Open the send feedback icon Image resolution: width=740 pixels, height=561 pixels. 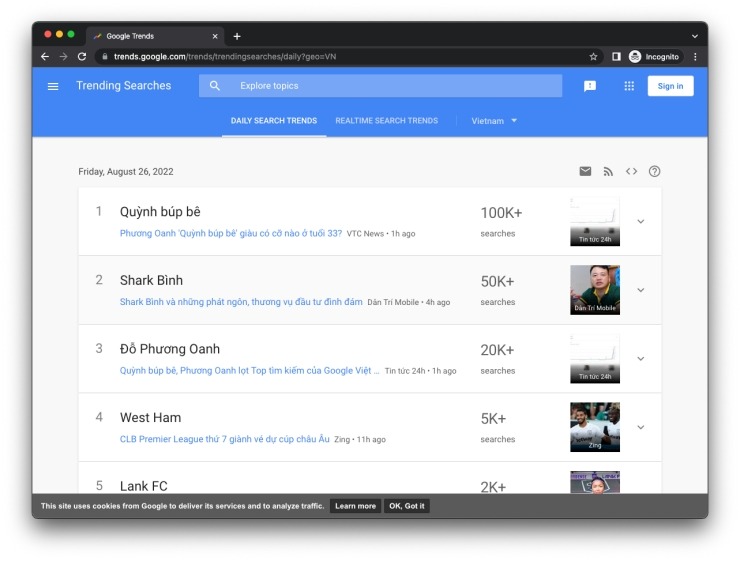pos(590,86)
